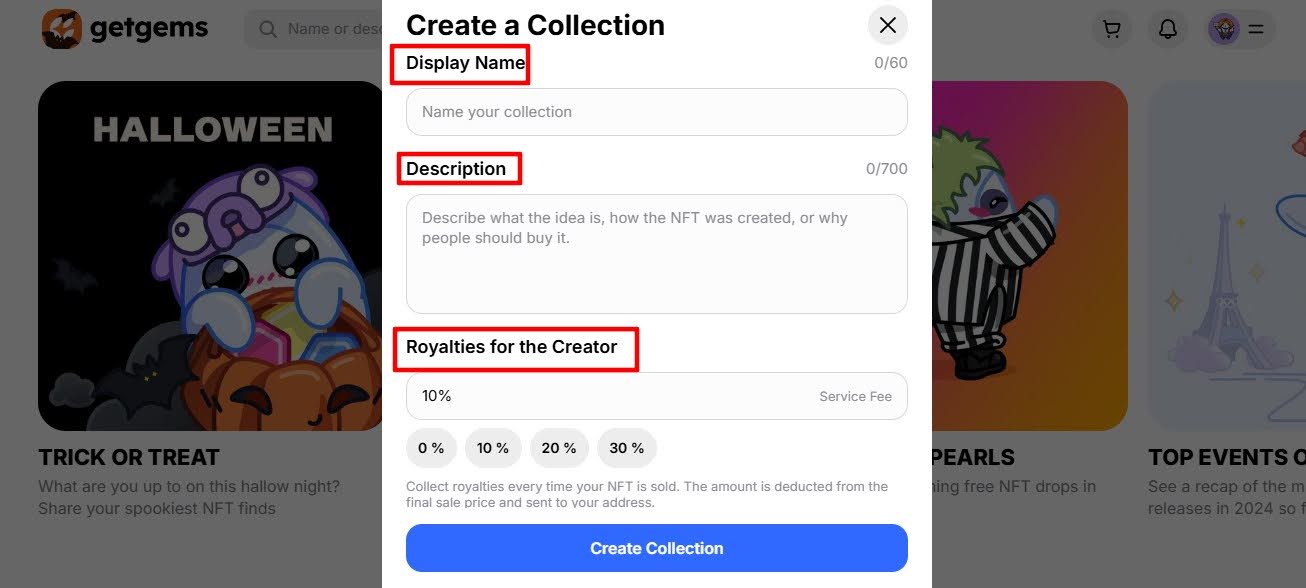Select 20 % royalty option

(559, 448)
